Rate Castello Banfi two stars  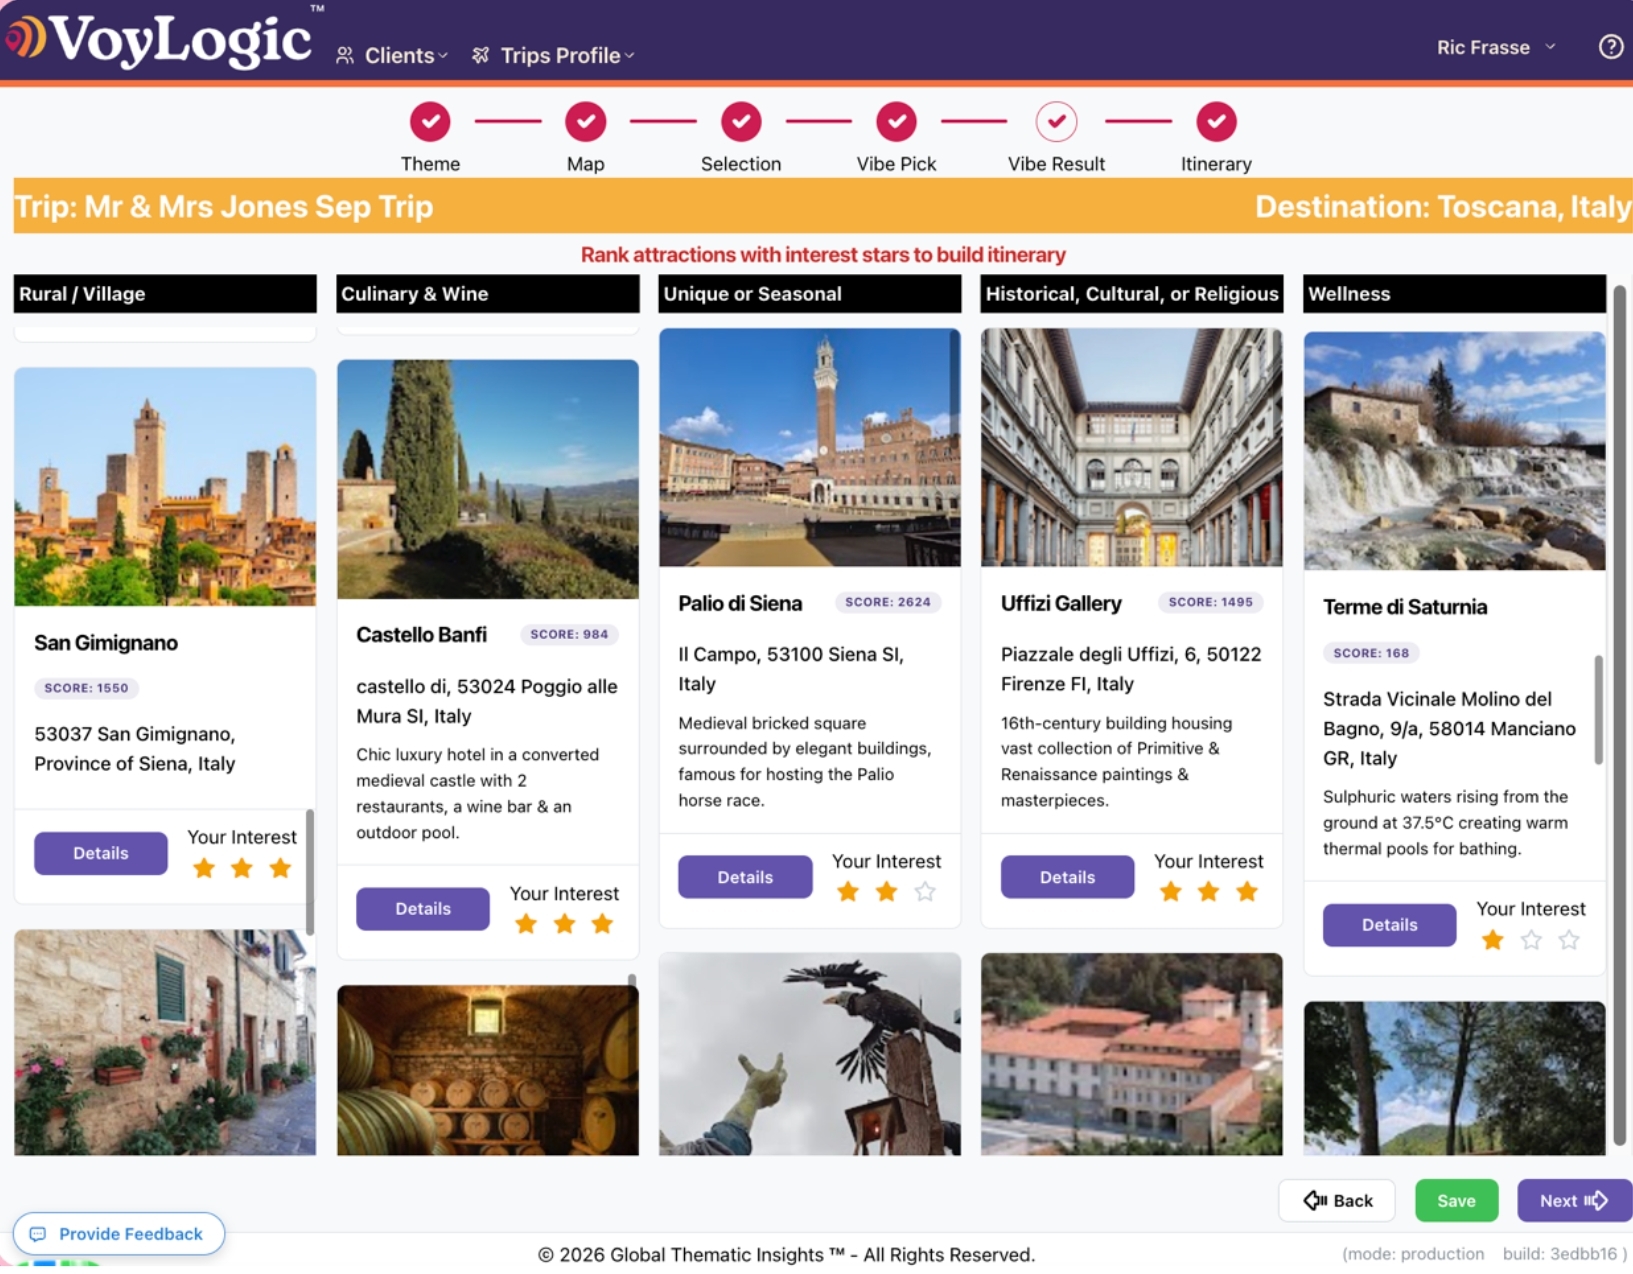[x=564, y=924]
